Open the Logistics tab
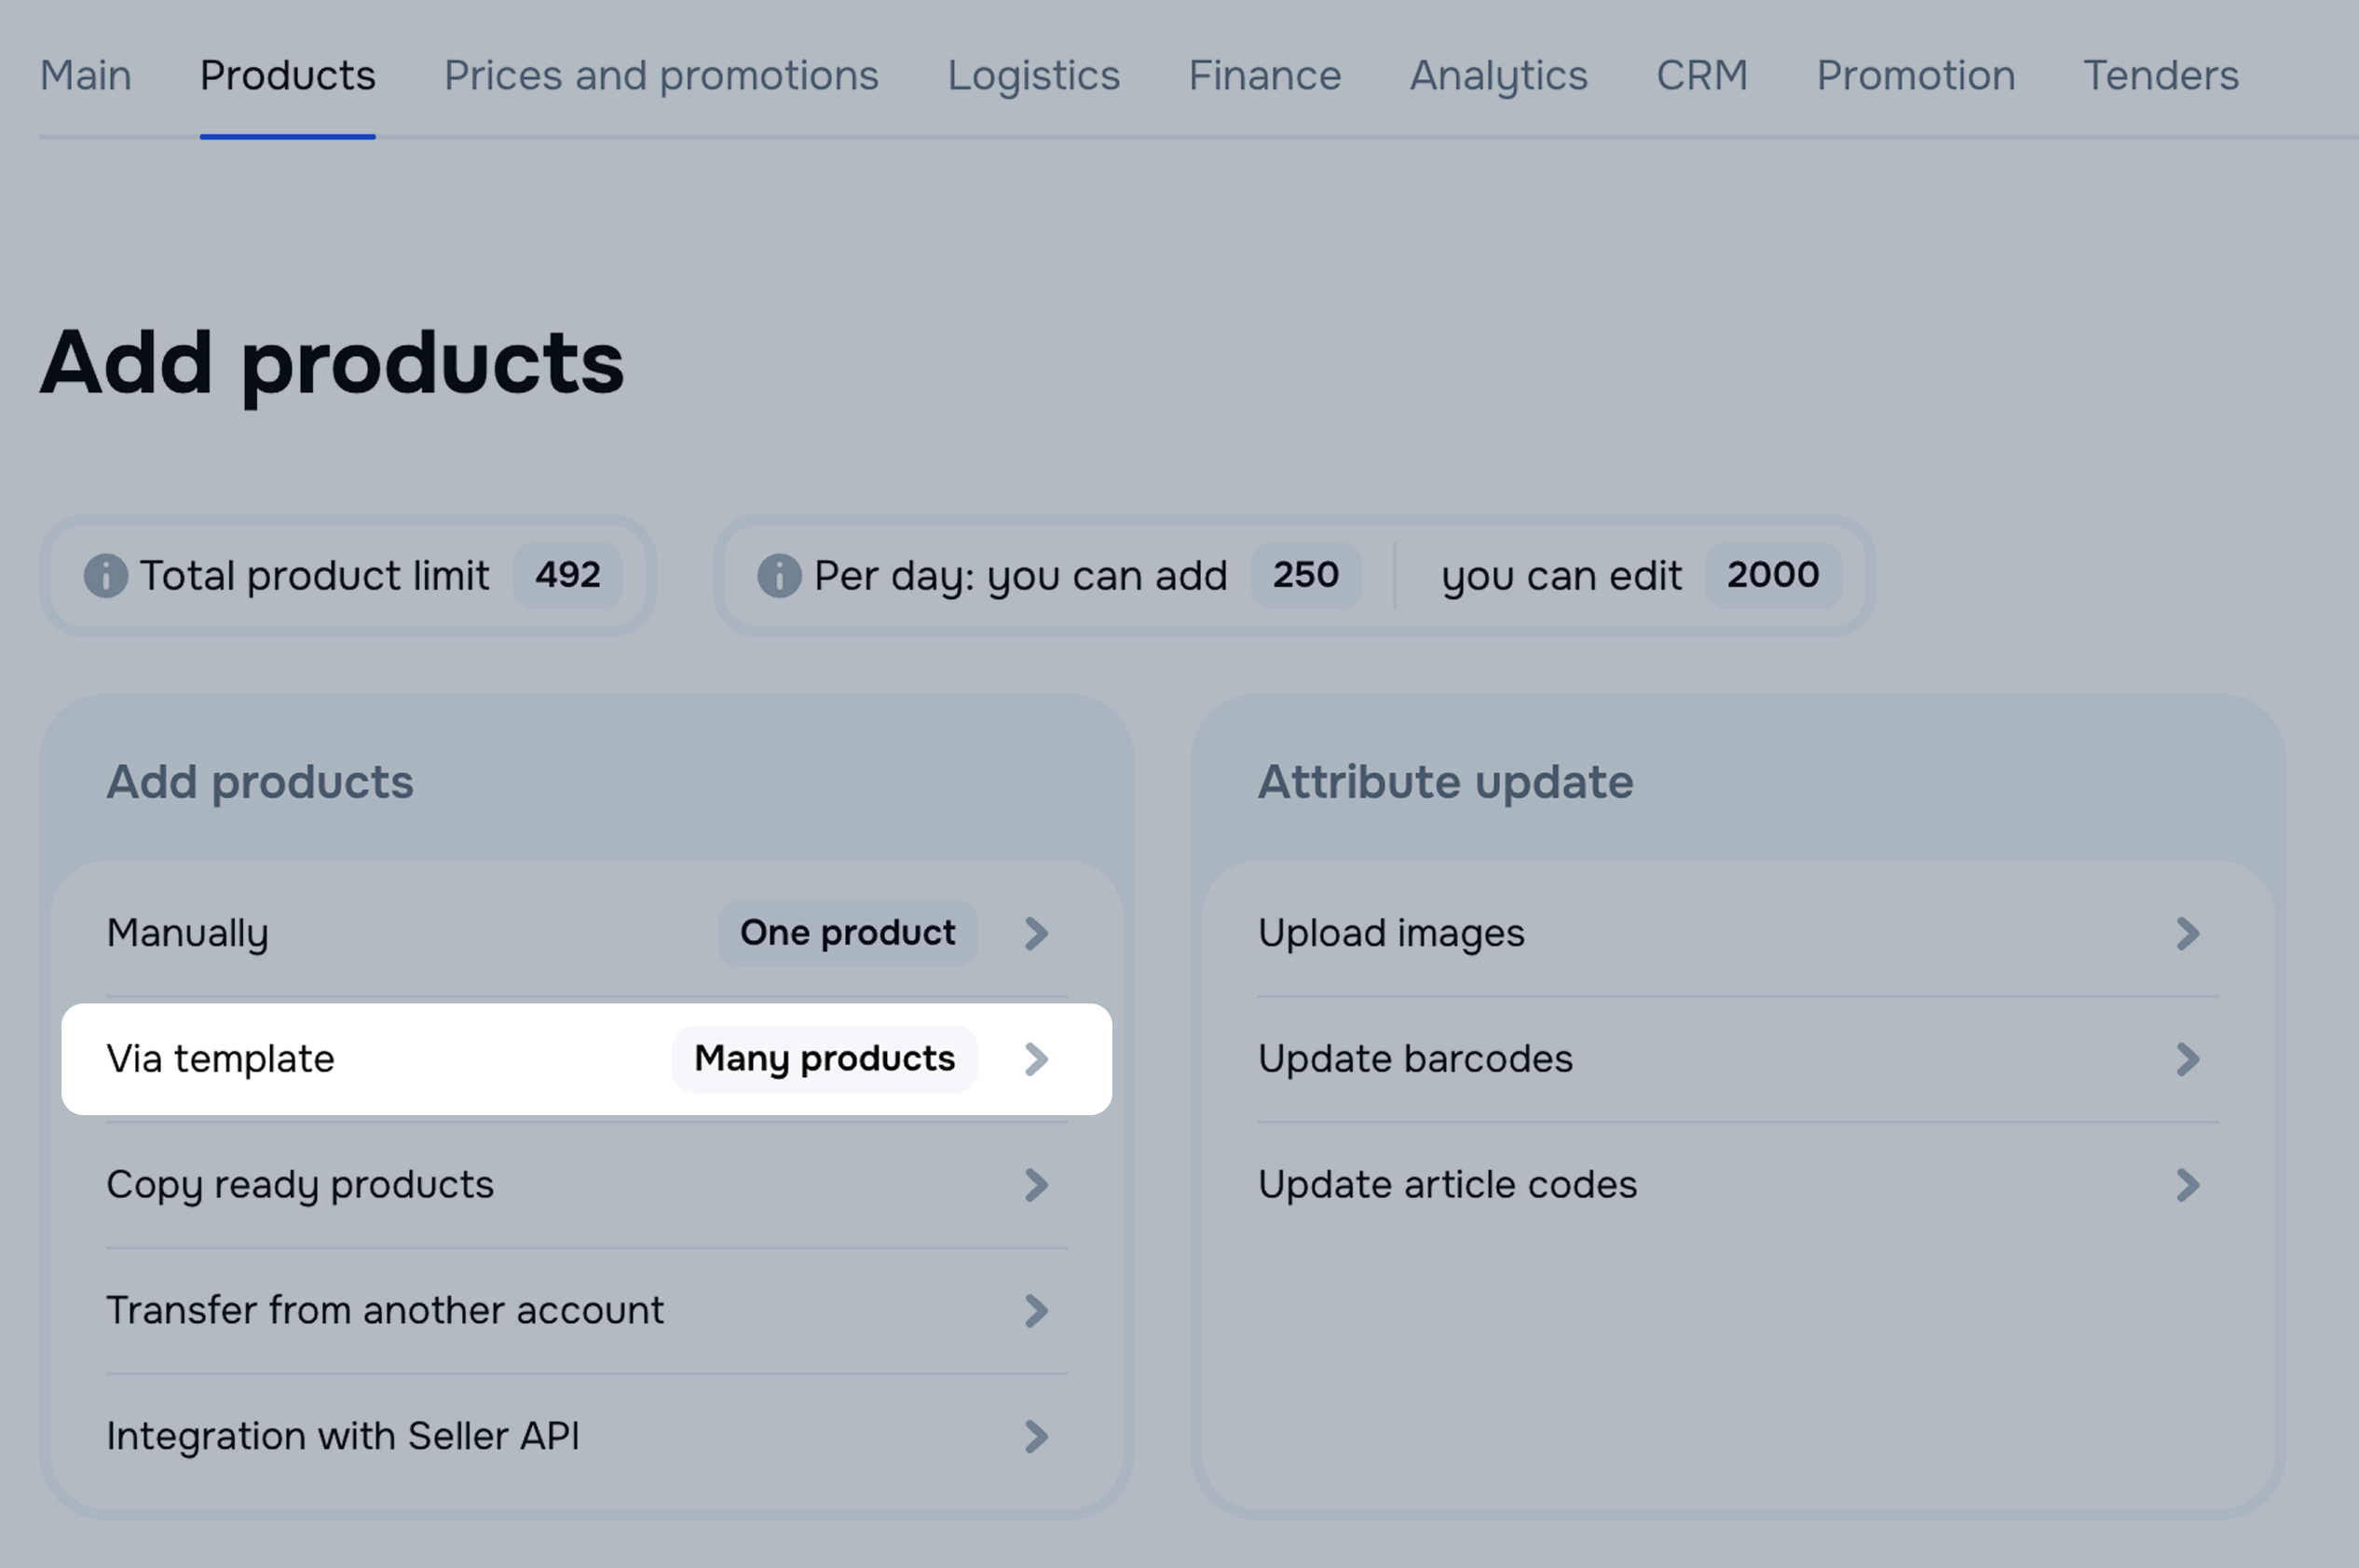The height and width of the screenshot is (1568, 2359). coord(1033,76)
